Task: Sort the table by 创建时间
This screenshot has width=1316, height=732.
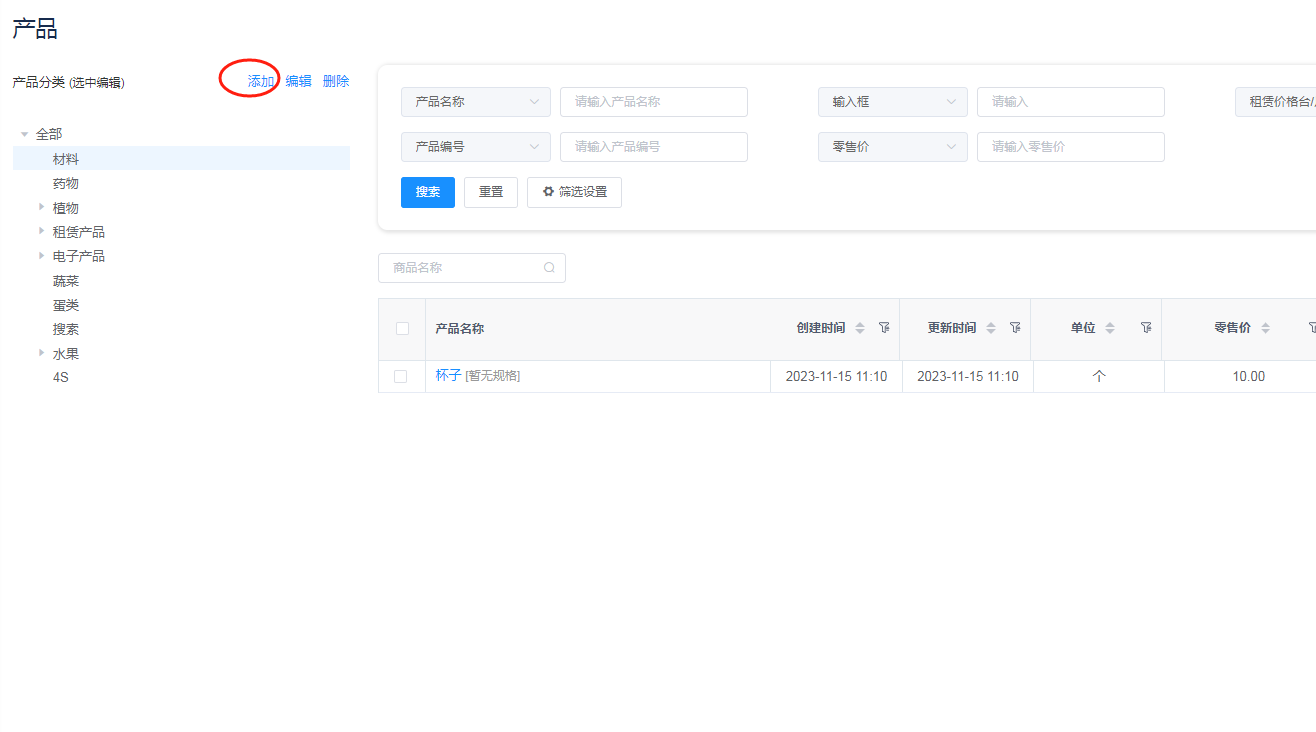Action: pyautogui.click(x=860, y=328)
